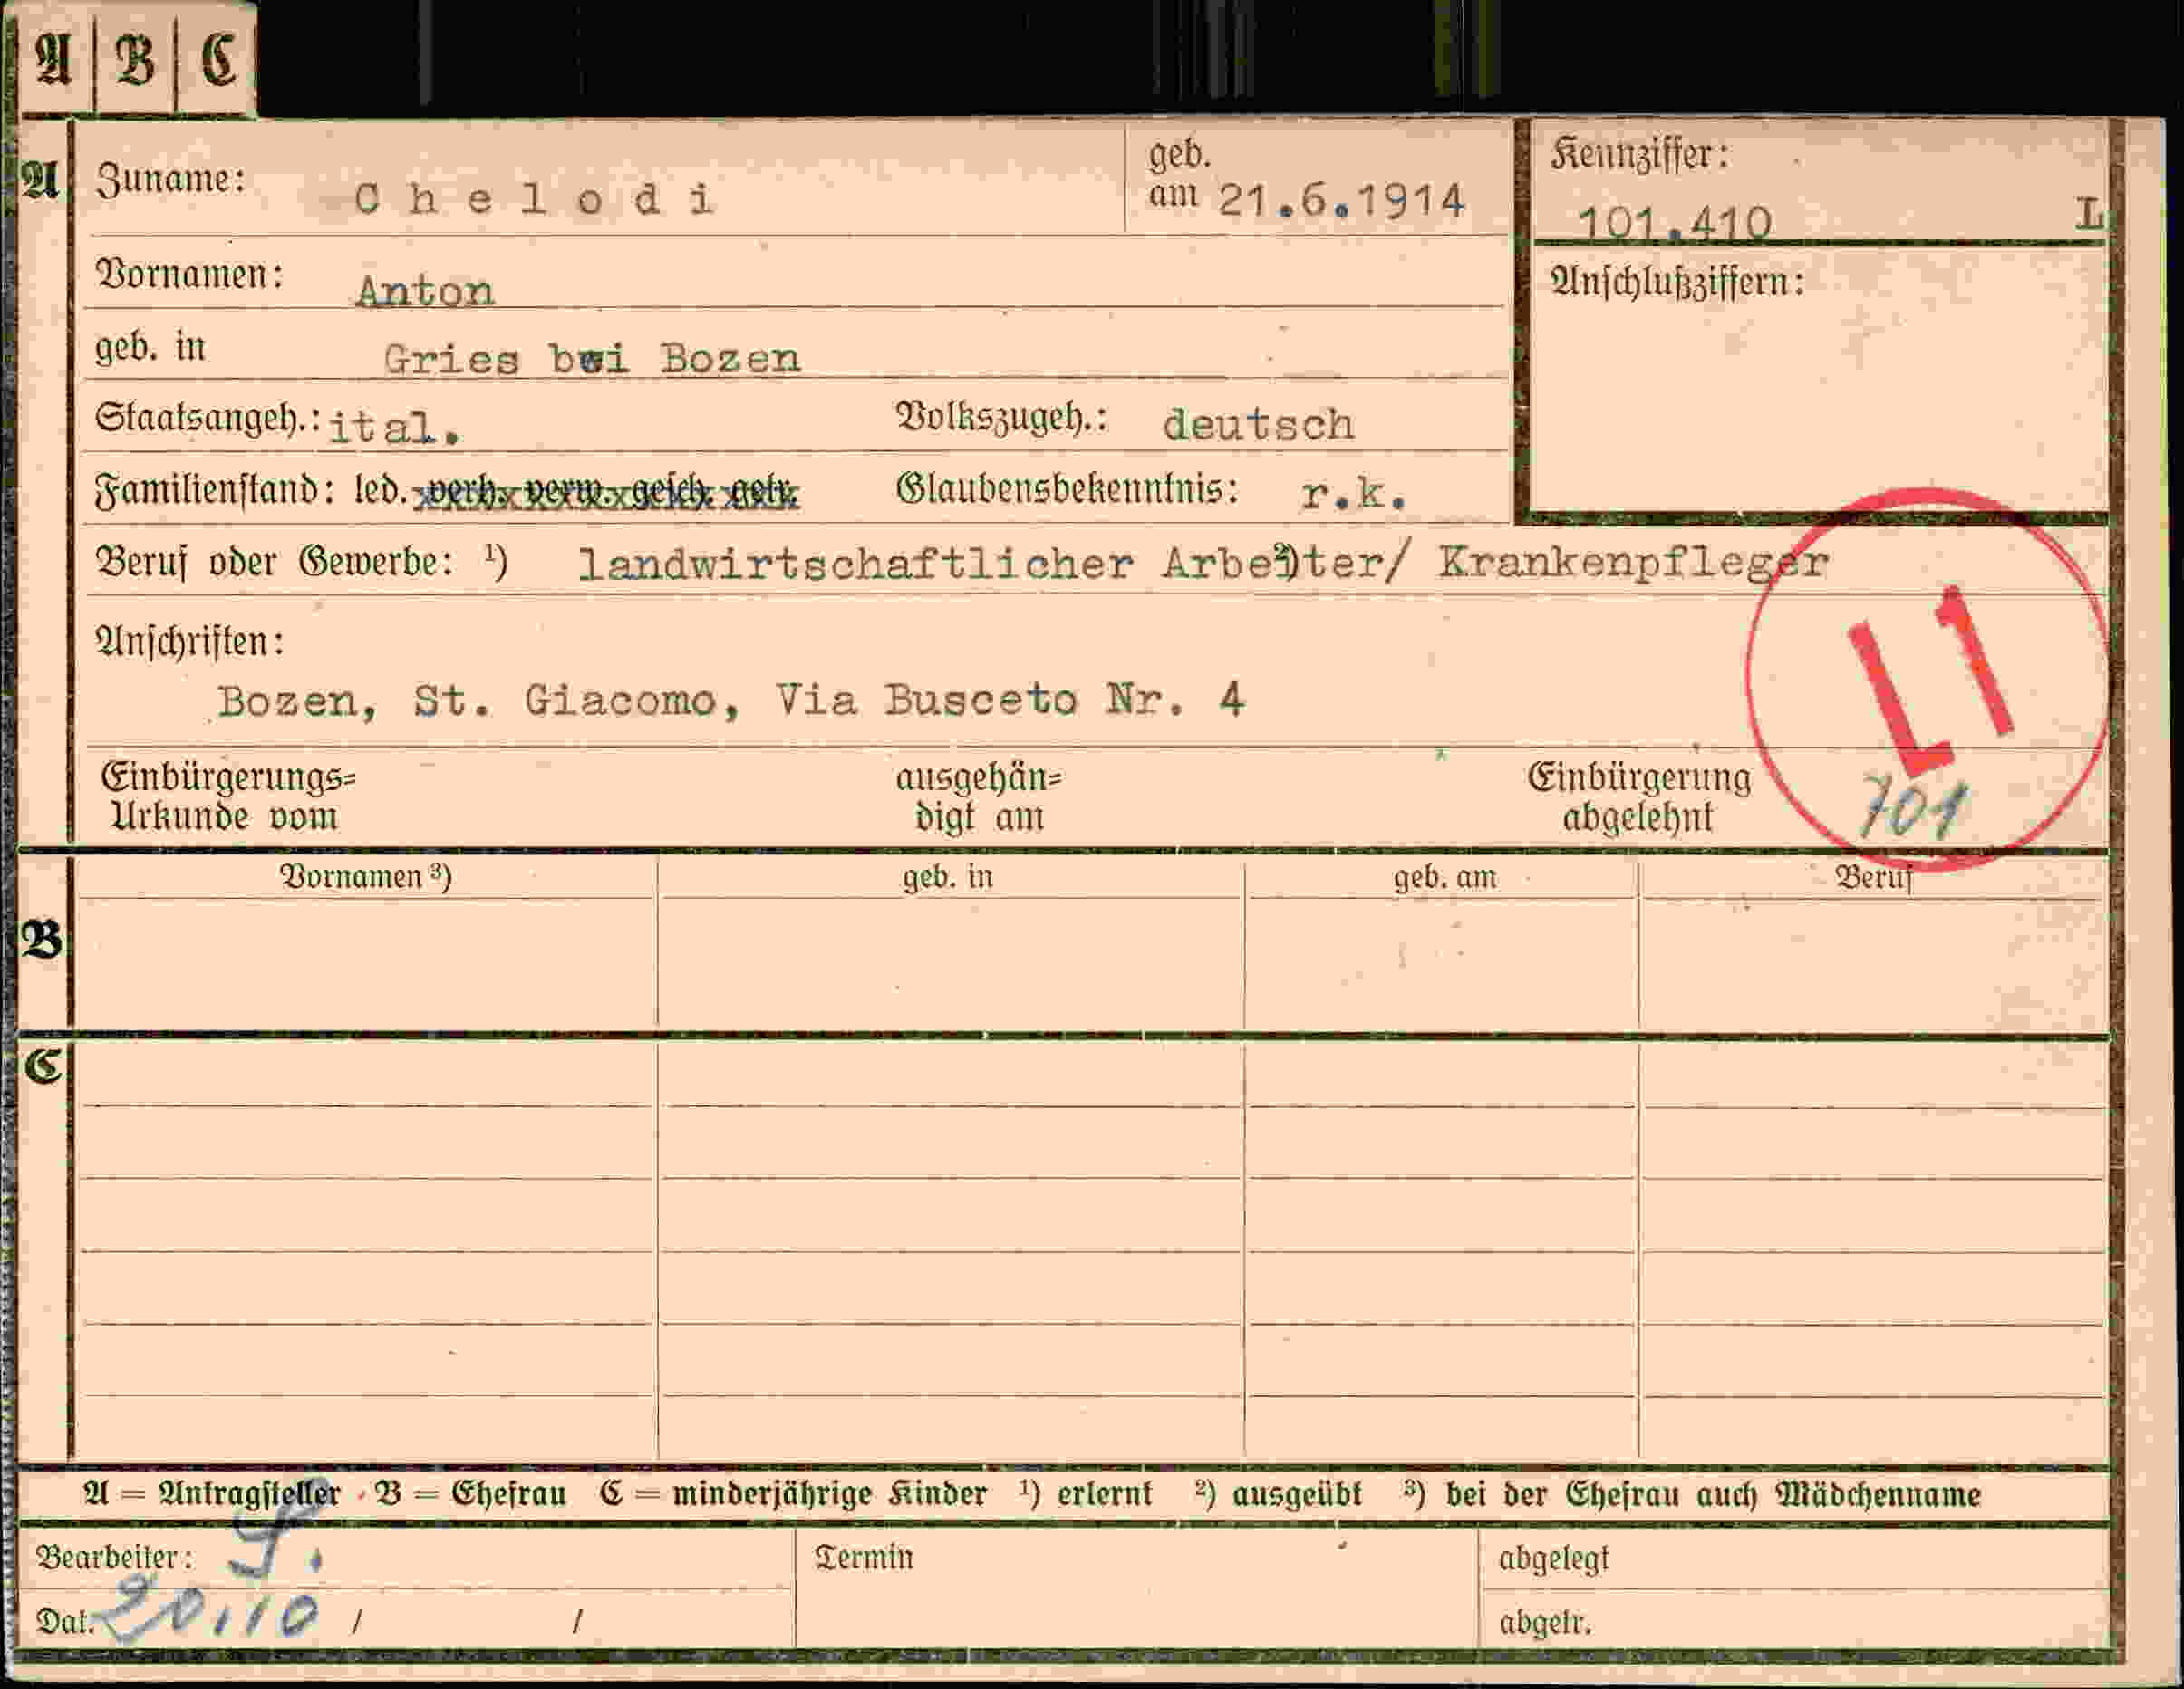This screenshot has width=2184, height=1689.
Task: Click the 'Kennziffer:' label
Action: 1639,155
